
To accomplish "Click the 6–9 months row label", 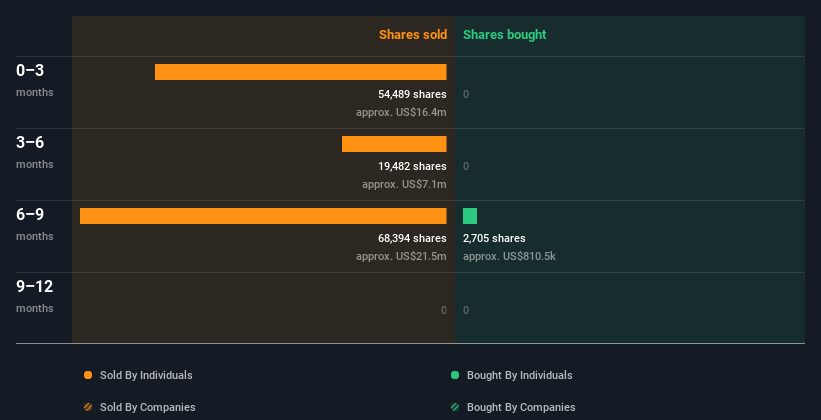I will tap(35, 224).
